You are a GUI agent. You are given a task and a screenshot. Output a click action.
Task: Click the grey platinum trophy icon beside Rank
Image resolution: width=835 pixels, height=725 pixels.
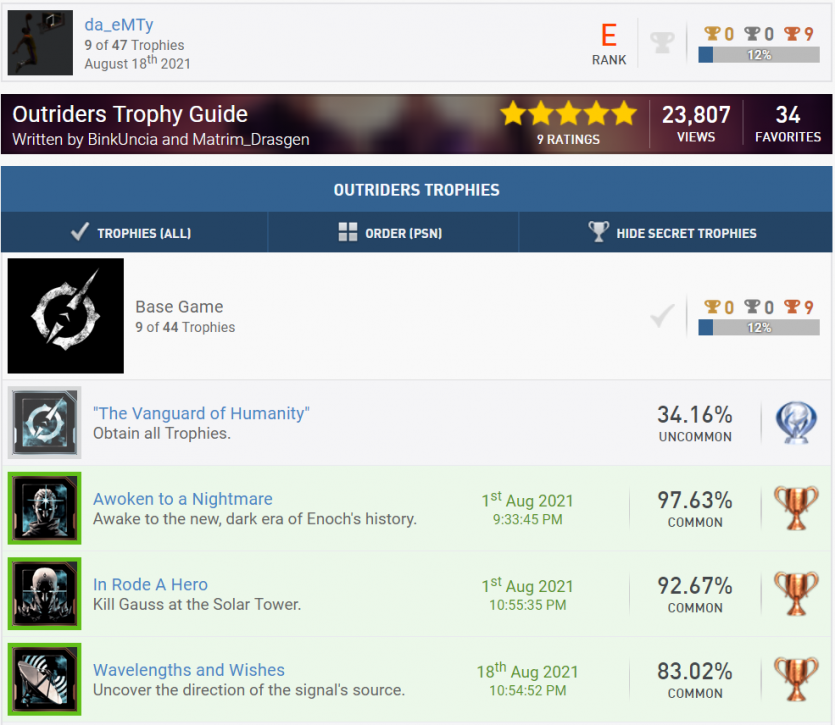(662, 43)
